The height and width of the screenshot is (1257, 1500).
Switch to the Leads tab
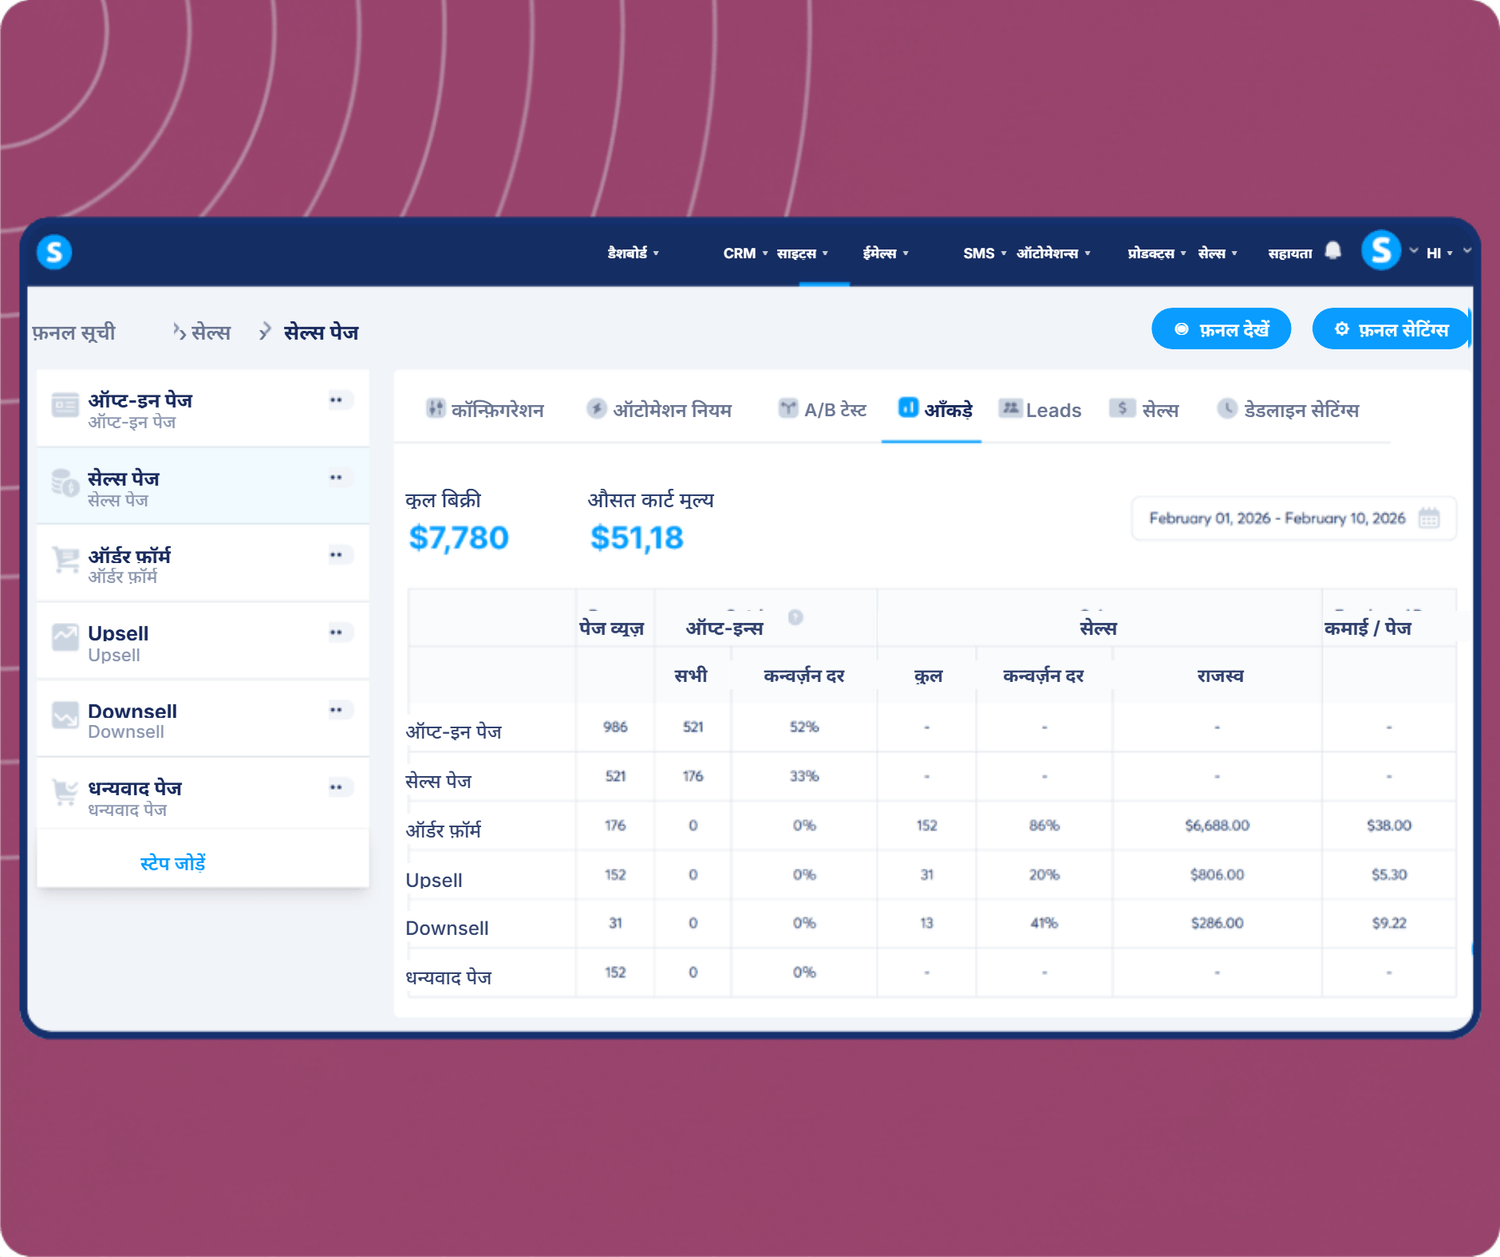(1040, 410)
